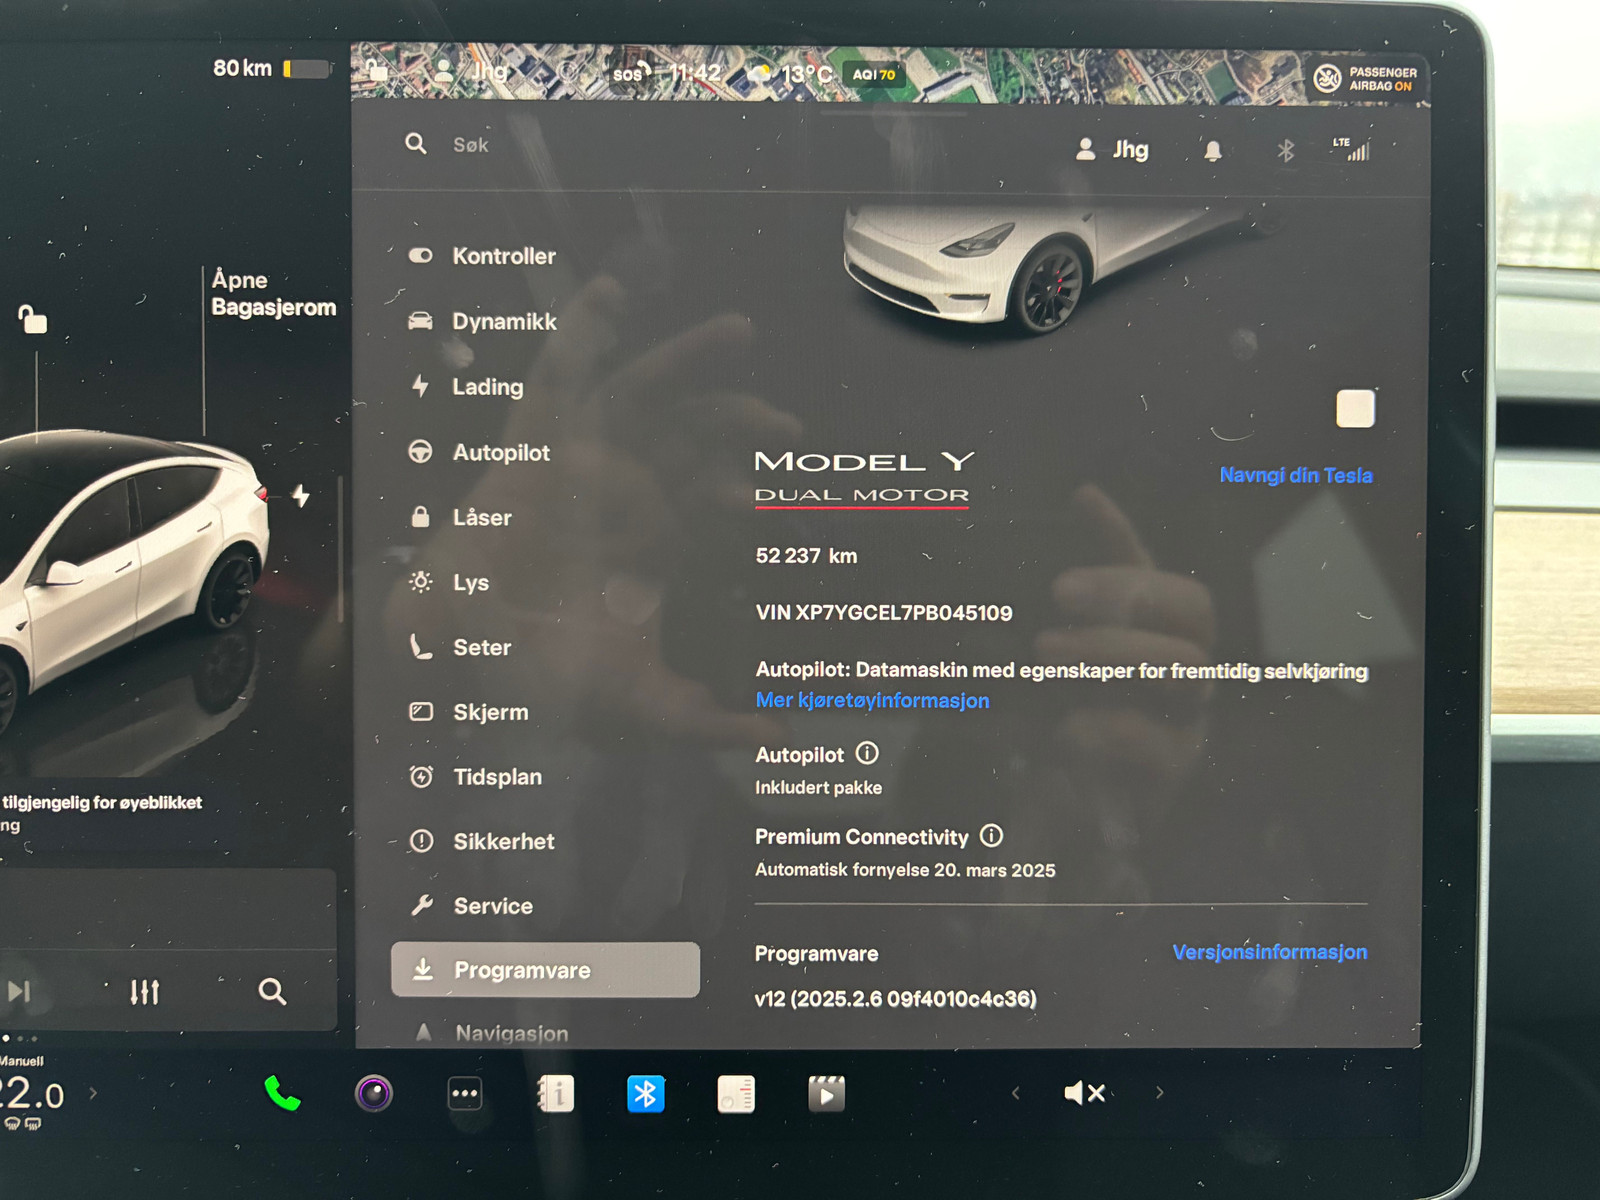Open the media equalizer sliders icon
The width and height of the screenshot is (1600, 1200).
click(145, 991)
